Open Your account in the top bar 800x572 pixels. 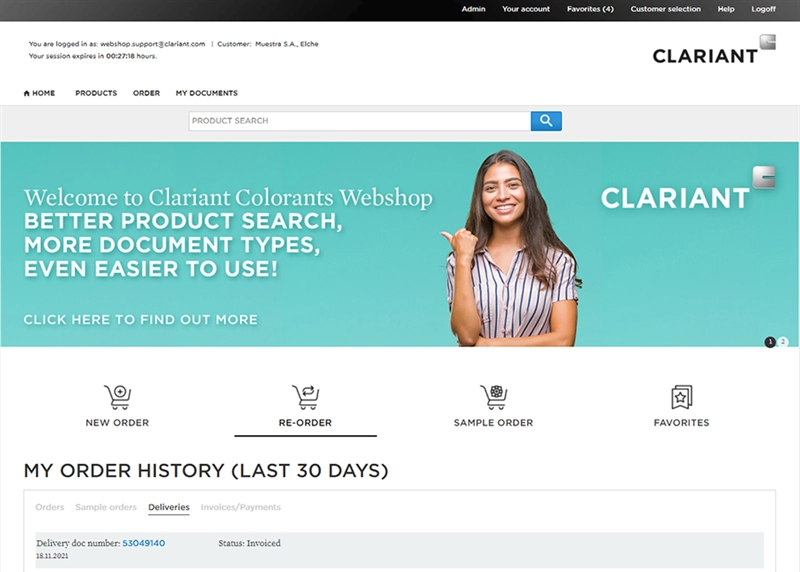click(x=526, y=9)
